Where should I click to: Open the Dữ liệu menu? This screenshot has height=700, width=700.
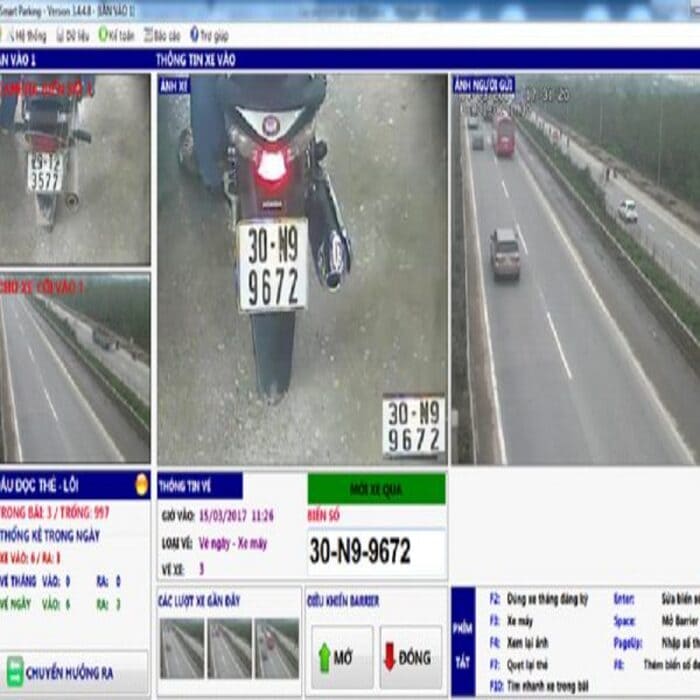click(72, 34)
